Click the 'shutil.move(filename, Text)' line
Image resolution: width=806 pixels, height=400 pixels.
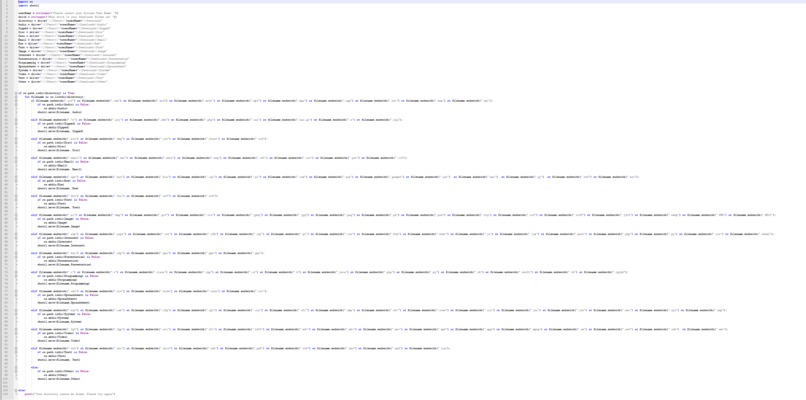pos(59,360)
